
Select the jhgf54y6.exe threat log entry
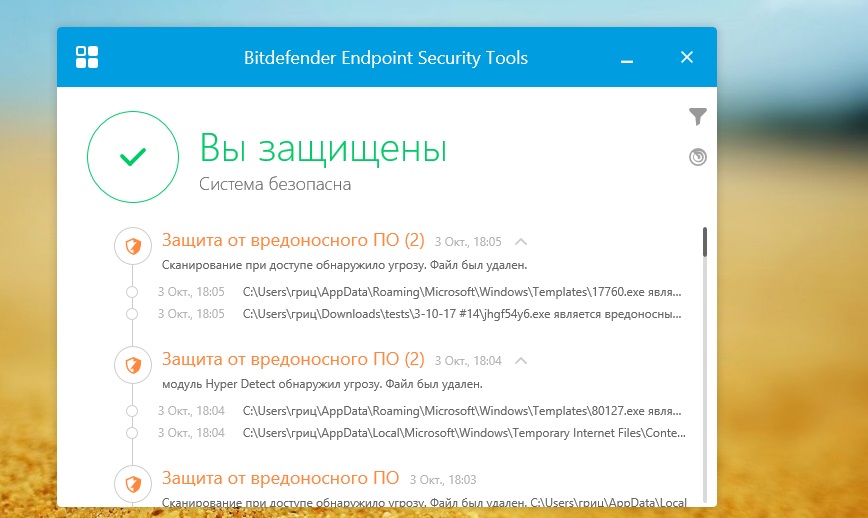click(463, 314)
